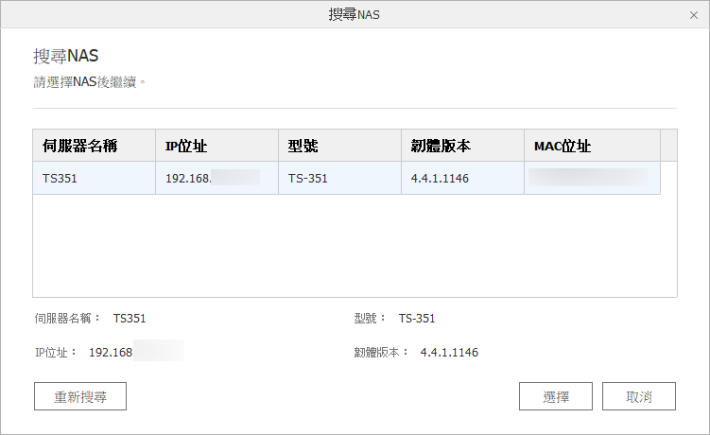Image resolution: width=710 pixels, height=435 pixels.
Task: Sort by 伺服器名稱 column header
Action: click(94, 145)
